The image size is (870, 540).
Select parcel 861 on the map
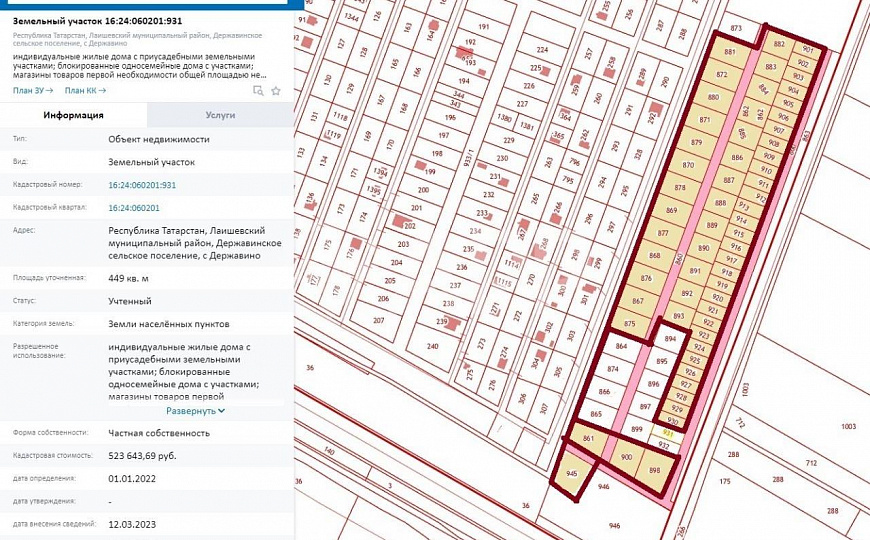(x=588, y=437)
